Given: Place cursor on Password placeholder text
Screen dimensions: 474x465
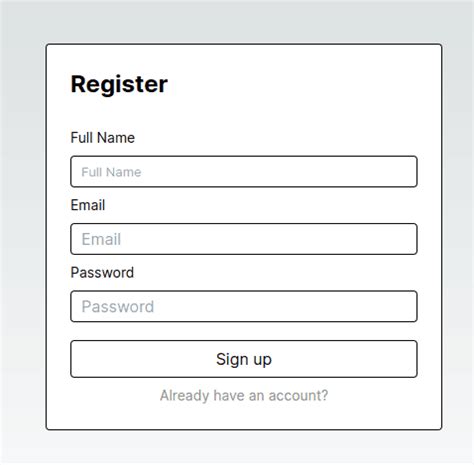Looking at the screenshot, I should click(118, 307).
